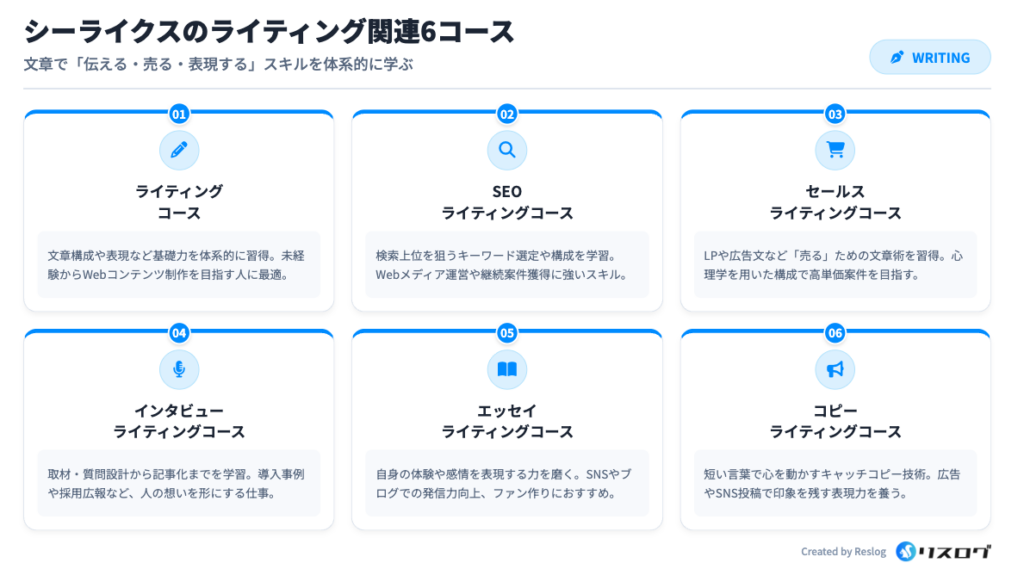The height and width of the screenshot is (569, 1024).
Task: Click the エッセイ course description text box
Action: pos(507,483)
